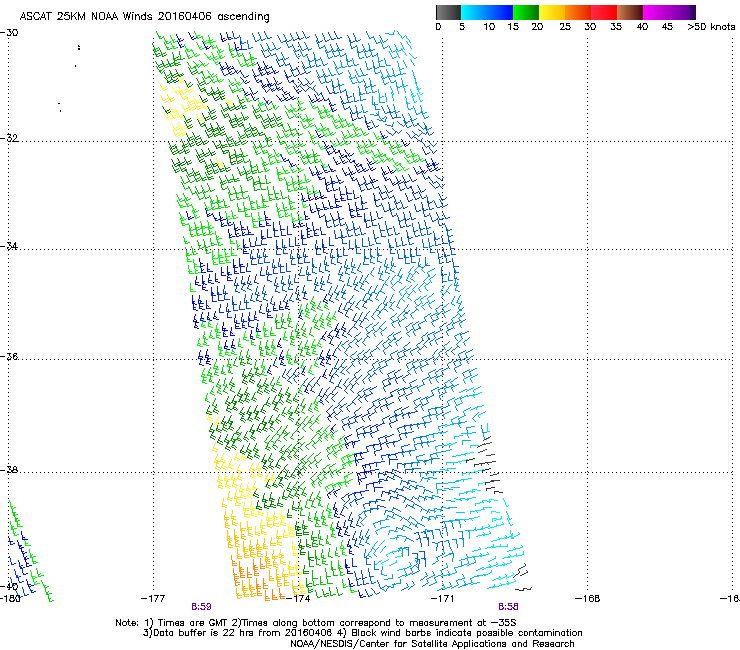Click the longitude label -177
This screenshot has height=650, width=740.
tap(153, 599)
